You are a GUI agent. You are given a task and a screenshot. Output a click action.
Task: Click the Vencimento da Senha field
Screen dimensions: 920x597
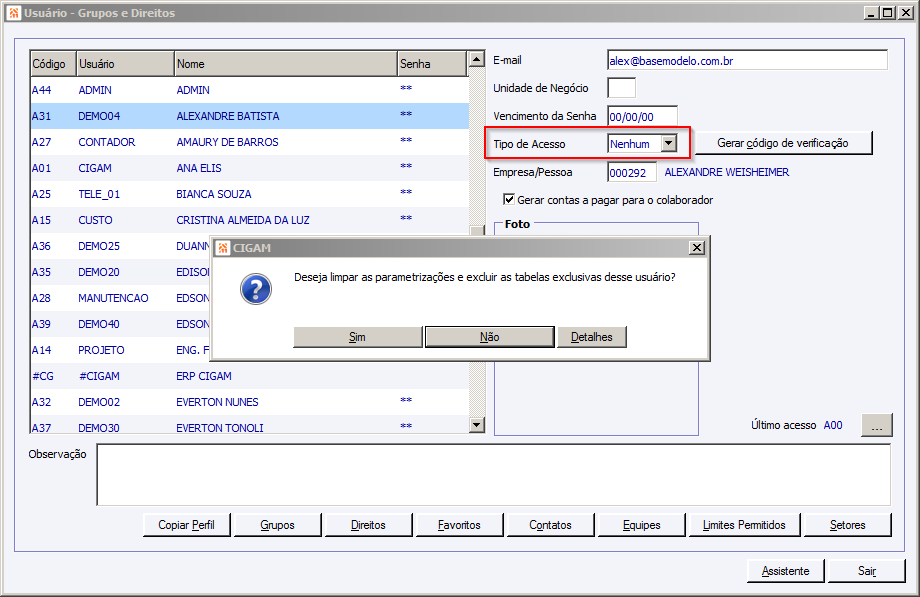tap(642, 116)
